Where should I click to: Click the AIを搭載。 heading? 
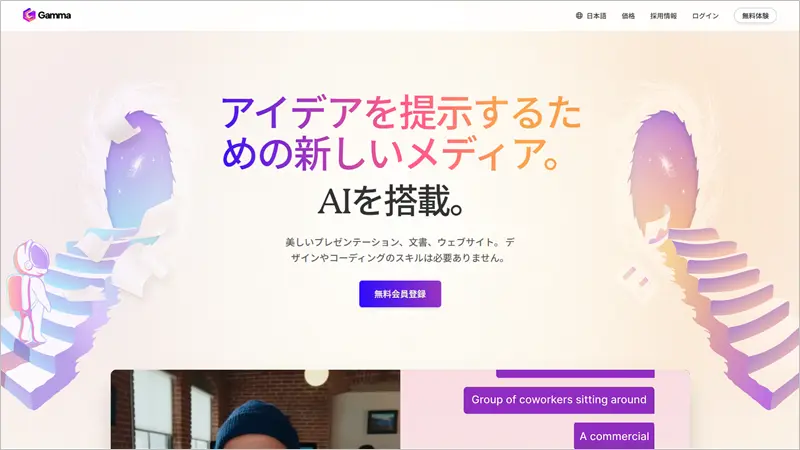click(391, 201)
